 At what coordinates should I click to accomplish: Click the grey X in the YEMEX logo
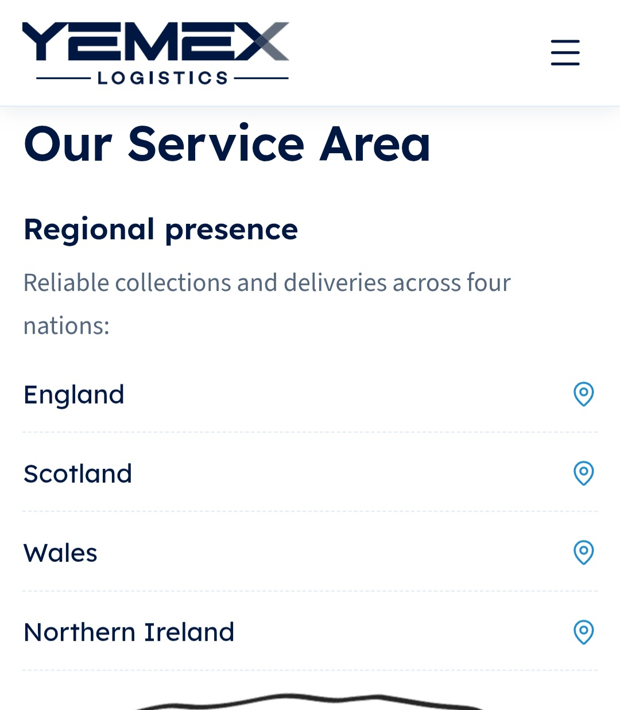tap(271, 41)
